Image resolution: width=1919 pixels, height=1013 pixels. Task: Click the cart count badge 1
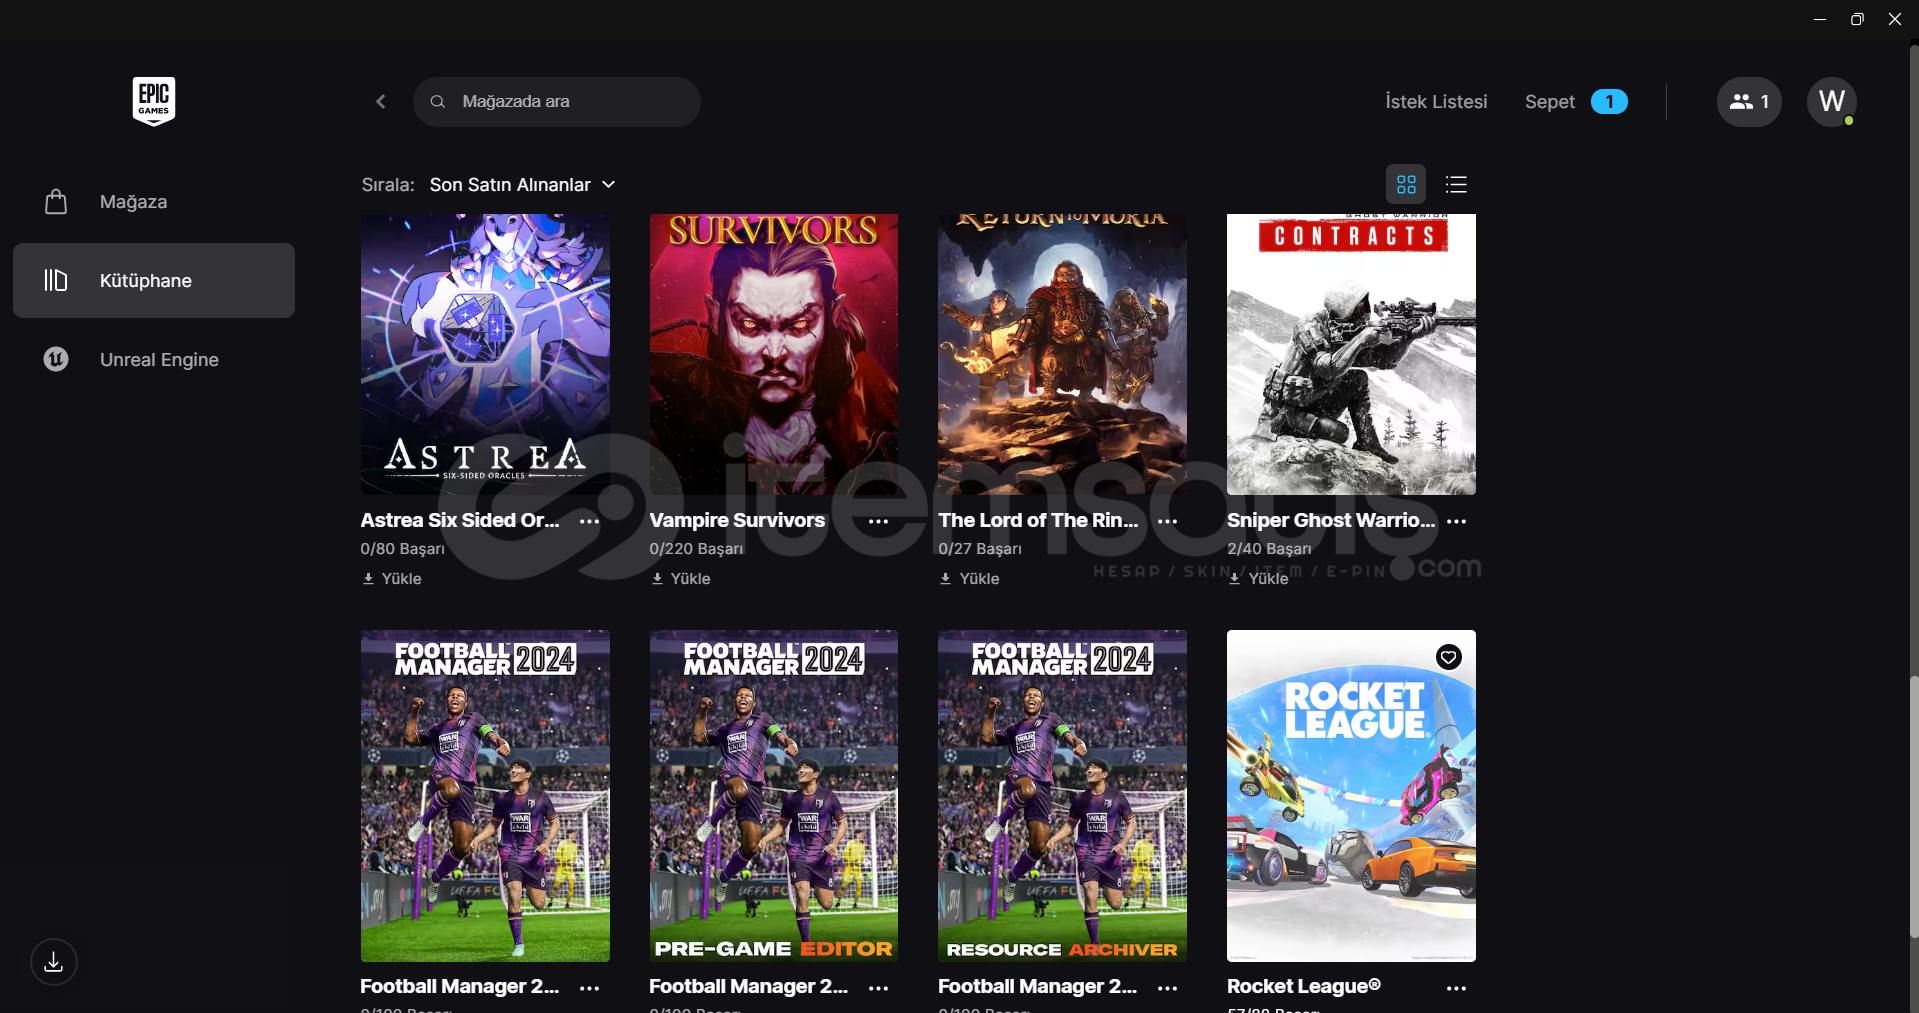1609,101
